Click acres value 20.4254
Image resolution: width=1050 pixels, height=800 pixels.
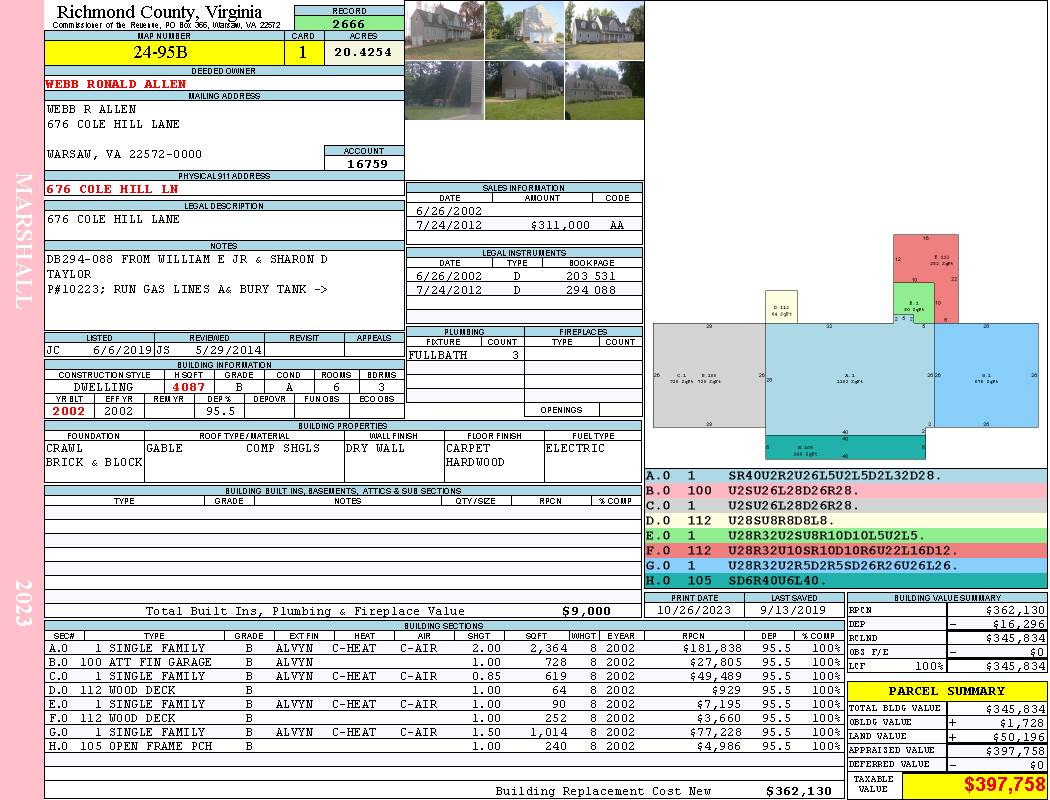pos(363,52)
